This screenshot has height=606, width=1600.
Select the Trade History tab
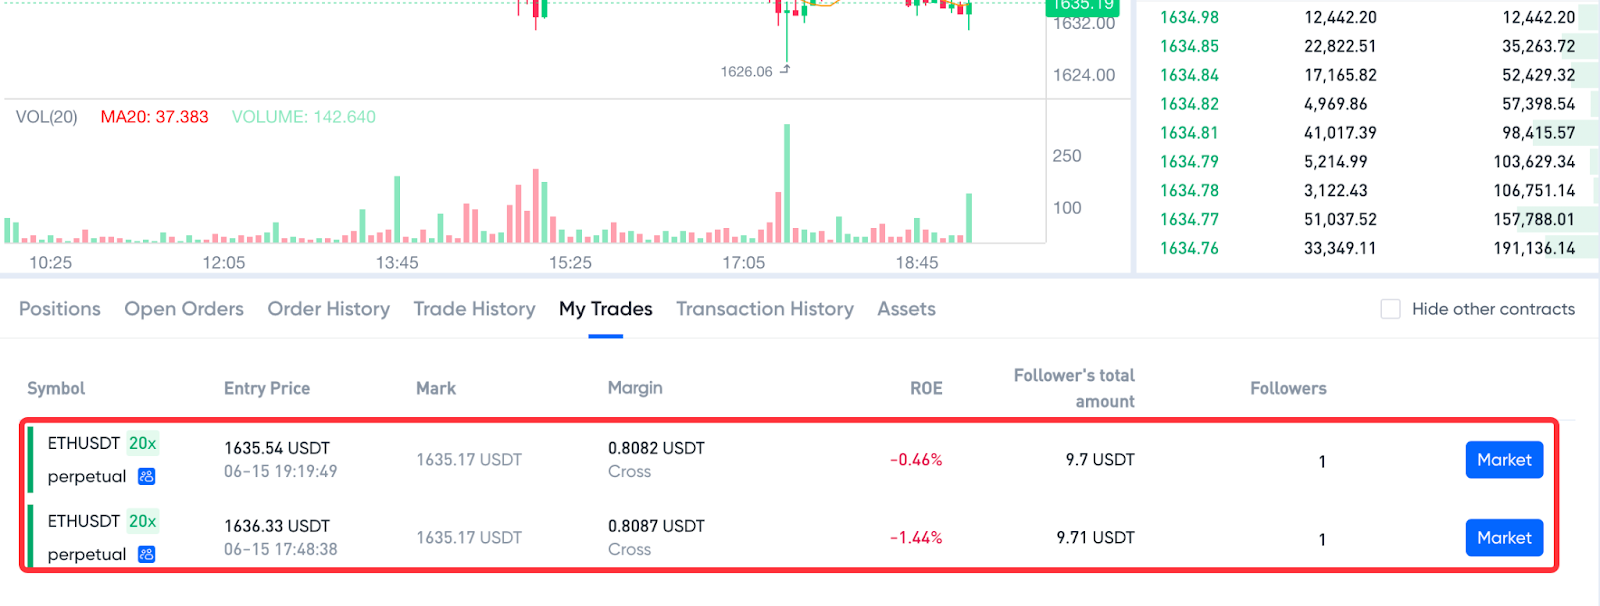click(x=474, y=309)
